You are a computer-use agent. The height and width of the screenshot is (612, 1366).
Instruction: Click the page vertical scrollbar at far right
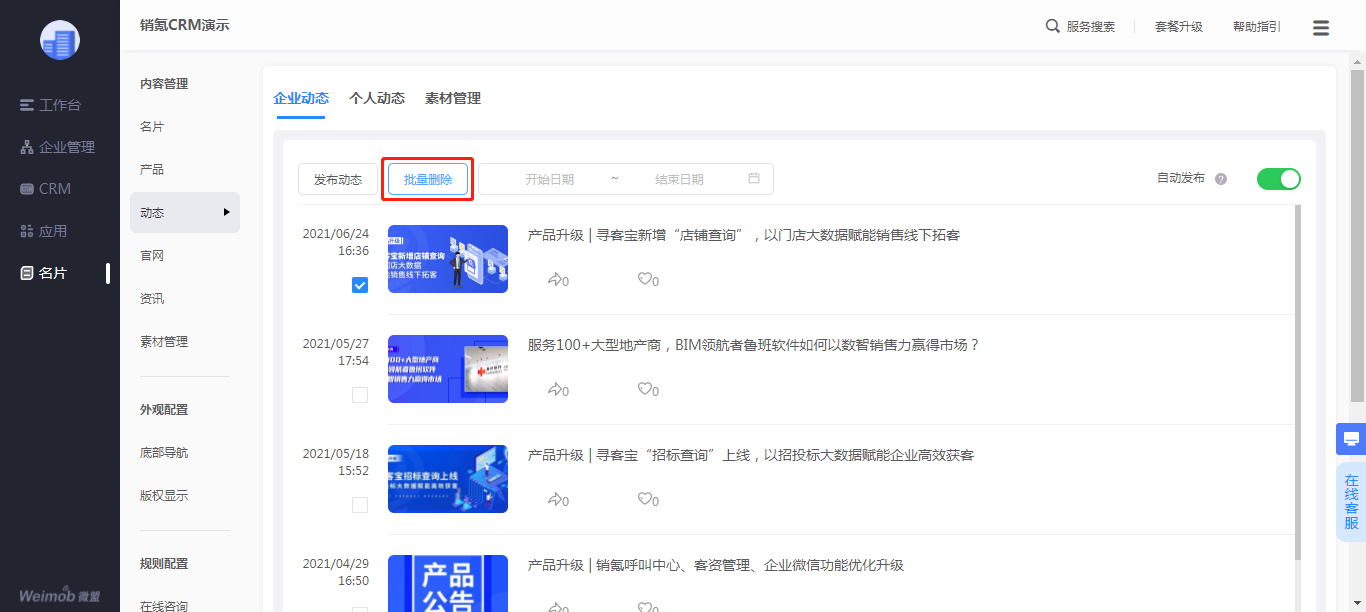coord(1357,236)
